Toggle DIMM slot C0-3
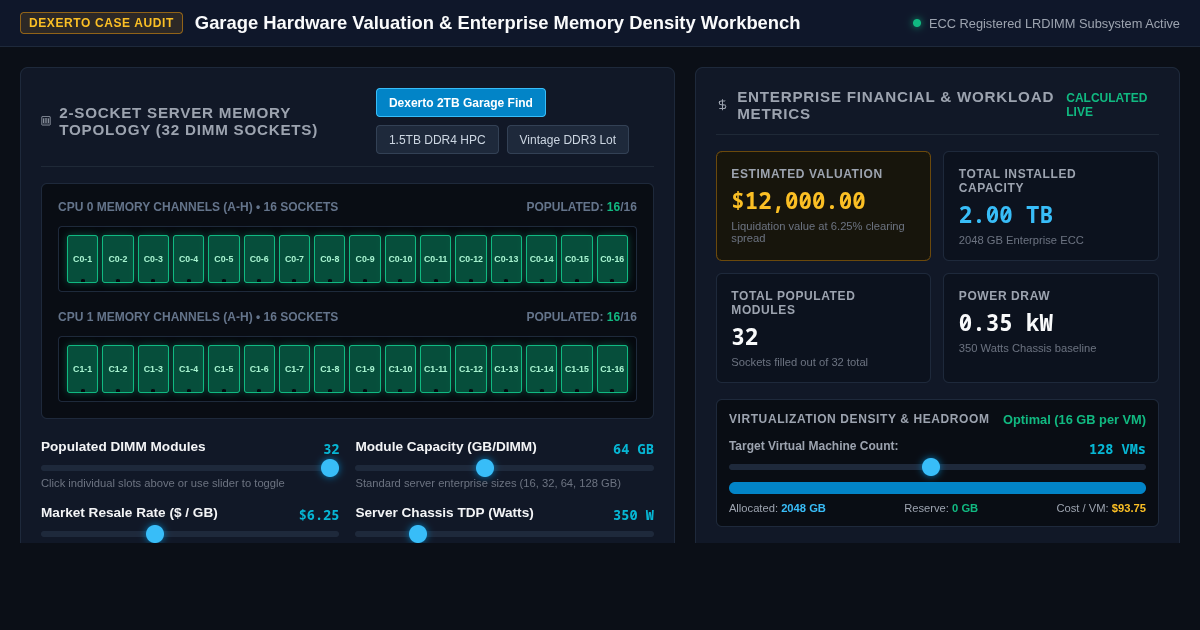 (x=153, y=259)
